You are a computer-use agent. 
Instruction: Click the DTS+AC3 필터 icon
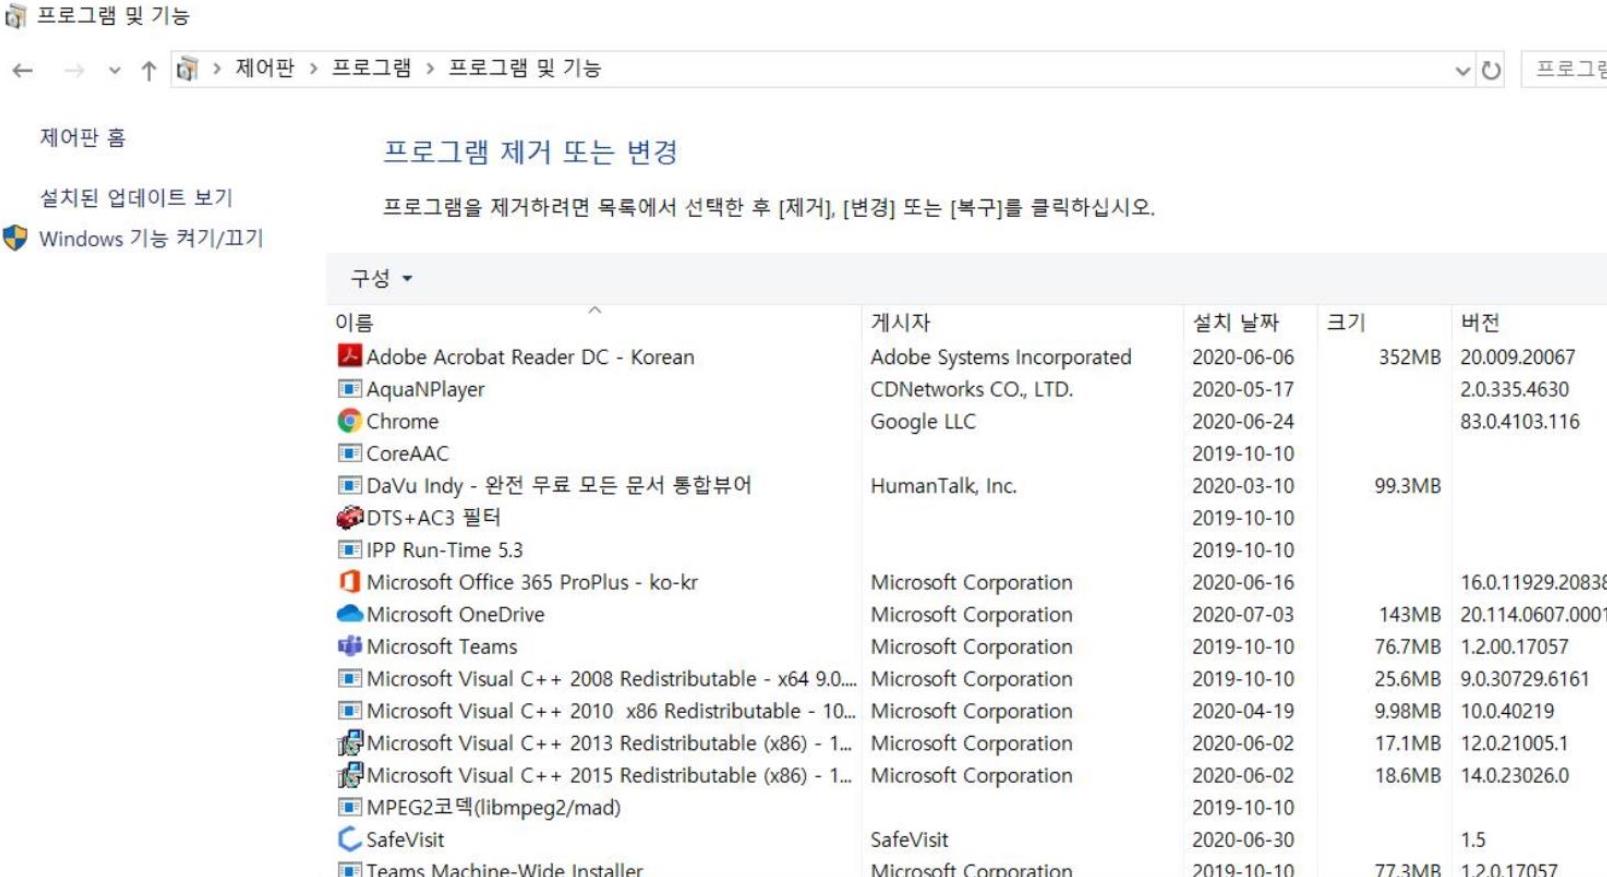349,518
